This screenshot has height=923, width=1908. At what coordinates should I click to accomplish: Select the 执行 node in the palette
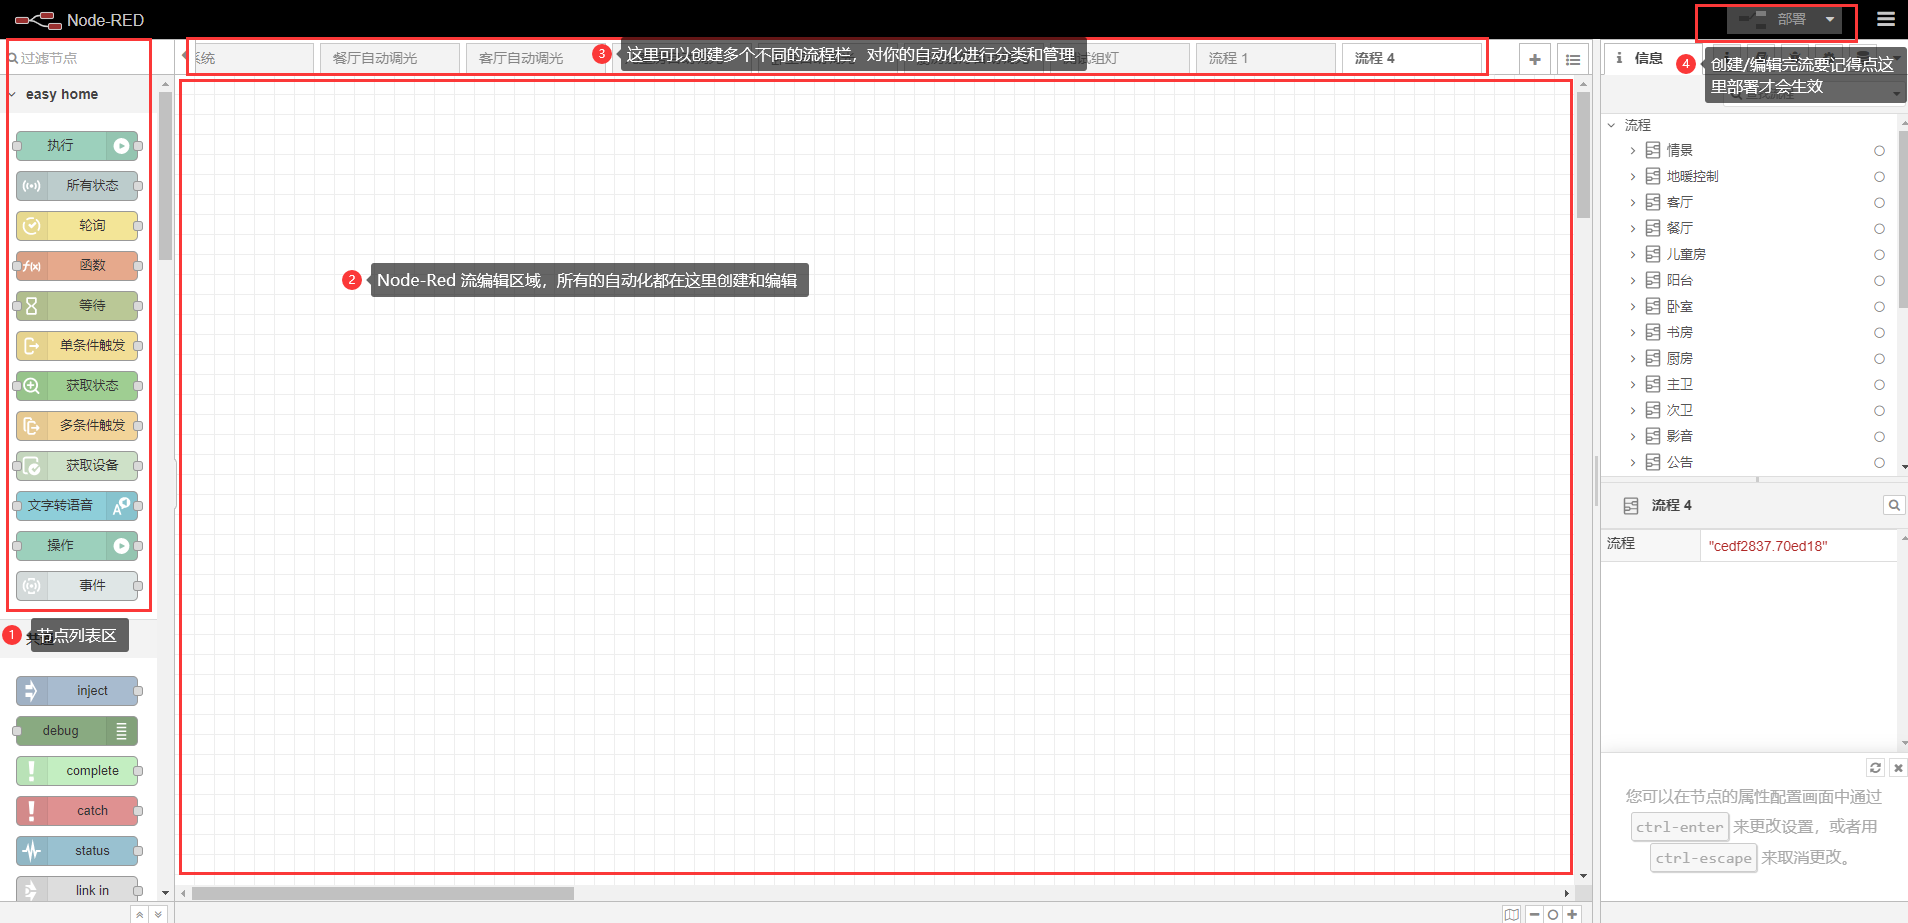coord(77,146)
